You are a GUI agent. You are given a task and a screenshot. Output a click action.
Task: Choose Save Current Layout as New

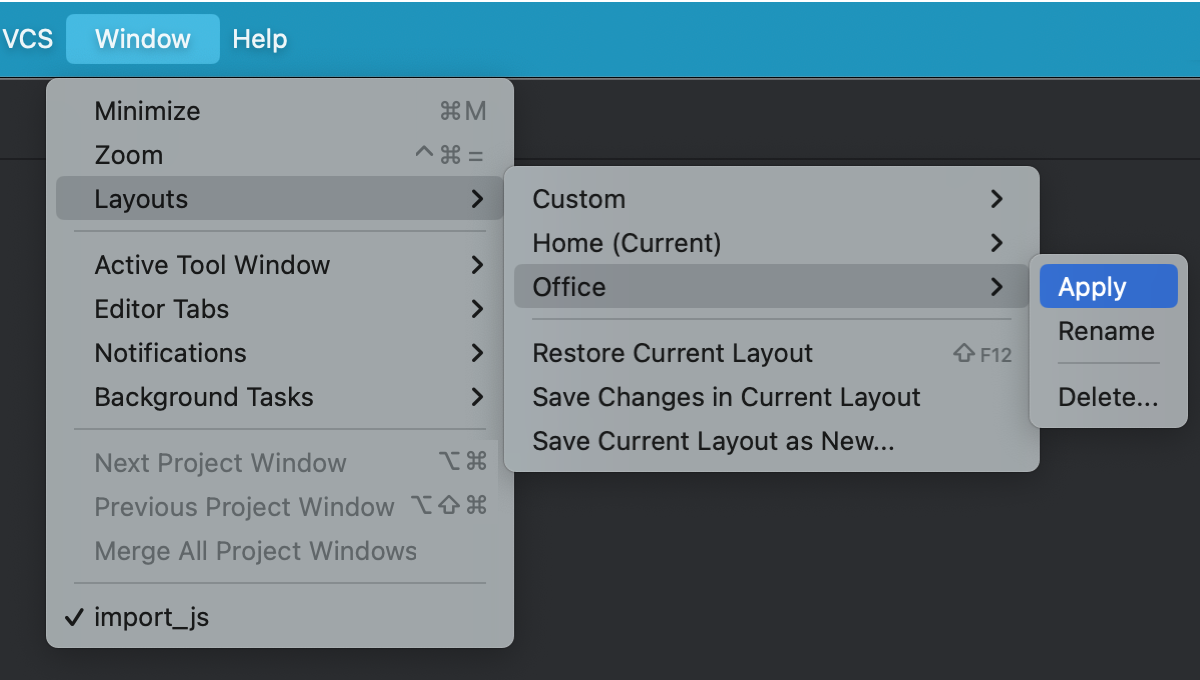click(713, 441)
